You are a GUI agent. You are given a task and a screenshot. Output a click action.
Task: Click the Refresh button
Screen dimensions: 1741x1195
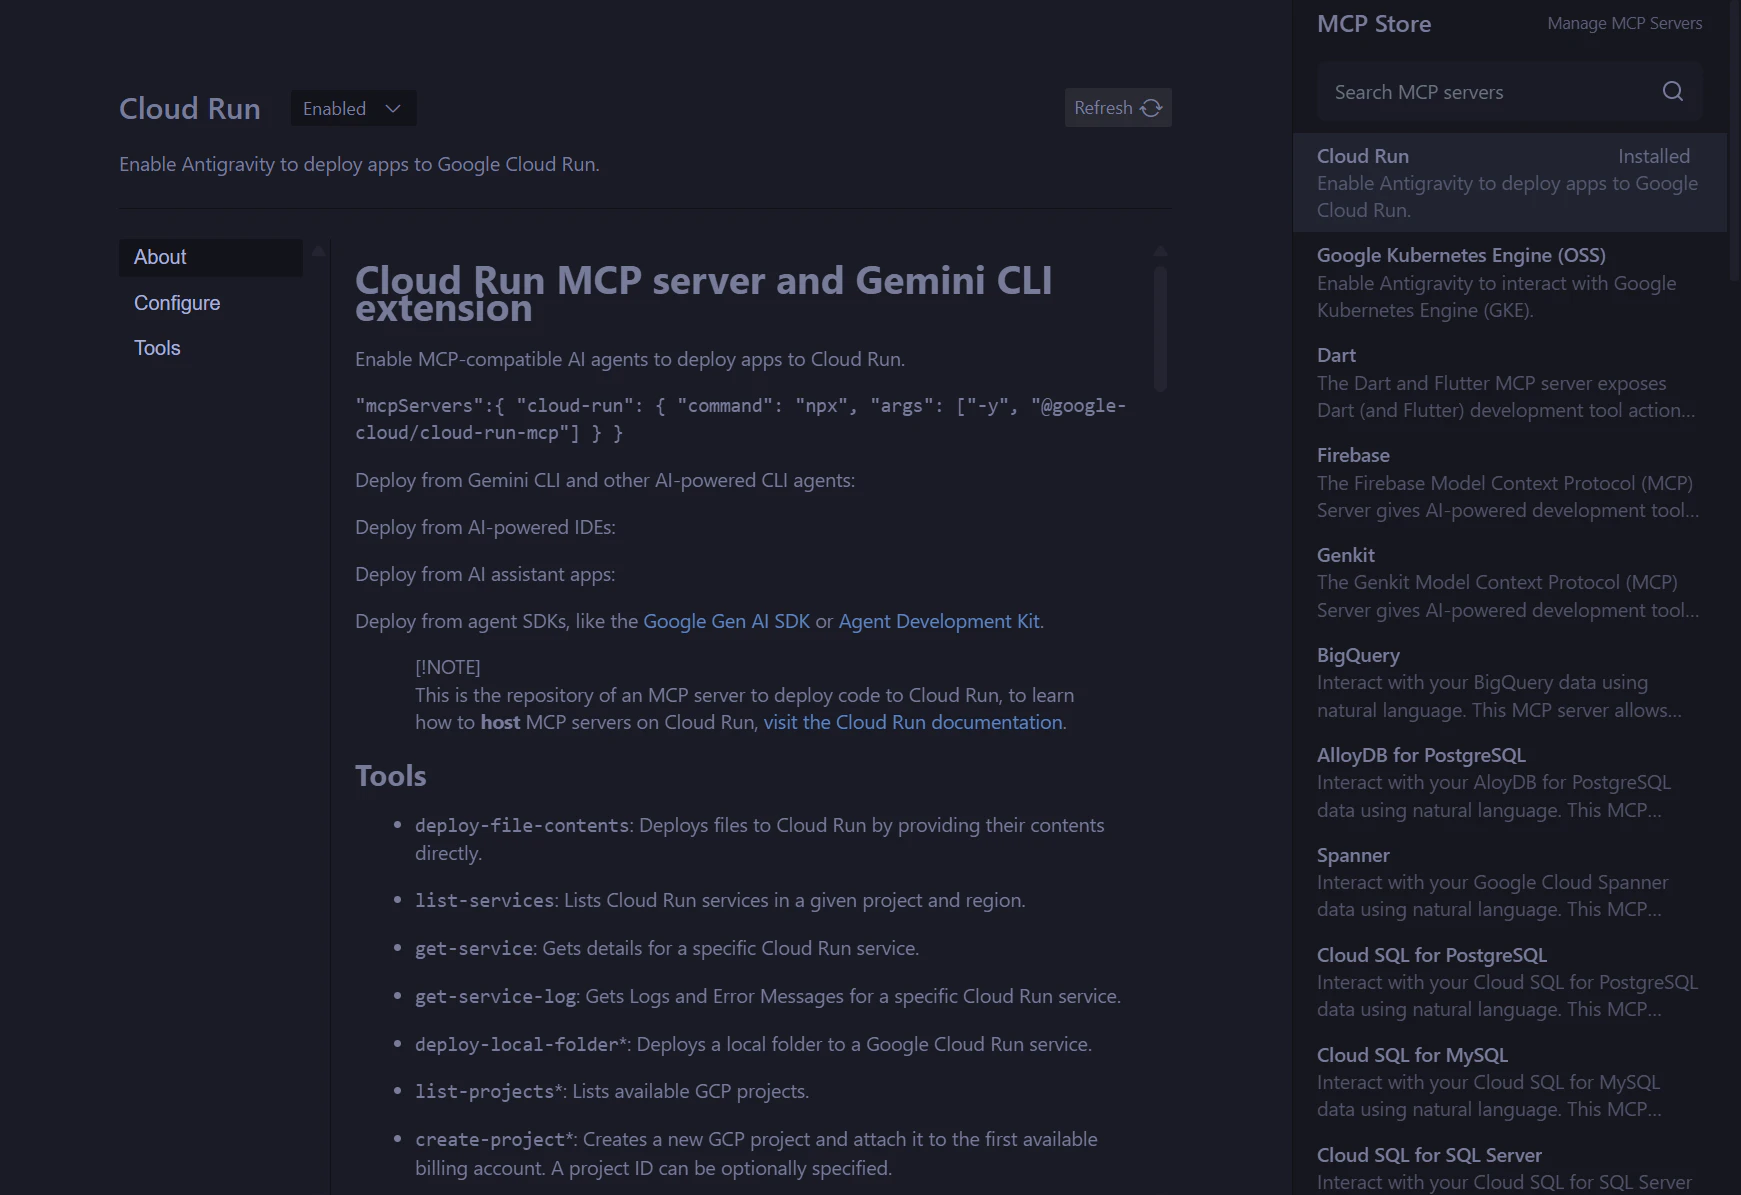pyautogui.click(x=1118, y=108)
